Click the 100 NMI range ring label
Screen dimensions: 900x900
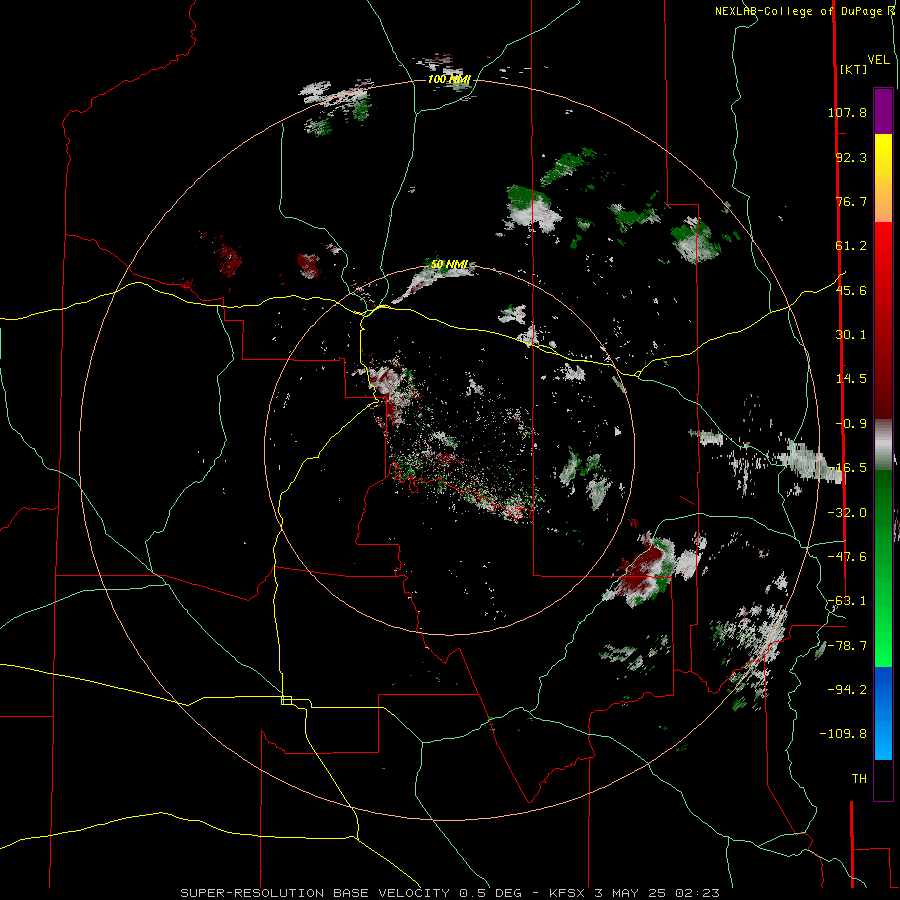[x=449, y=79]
